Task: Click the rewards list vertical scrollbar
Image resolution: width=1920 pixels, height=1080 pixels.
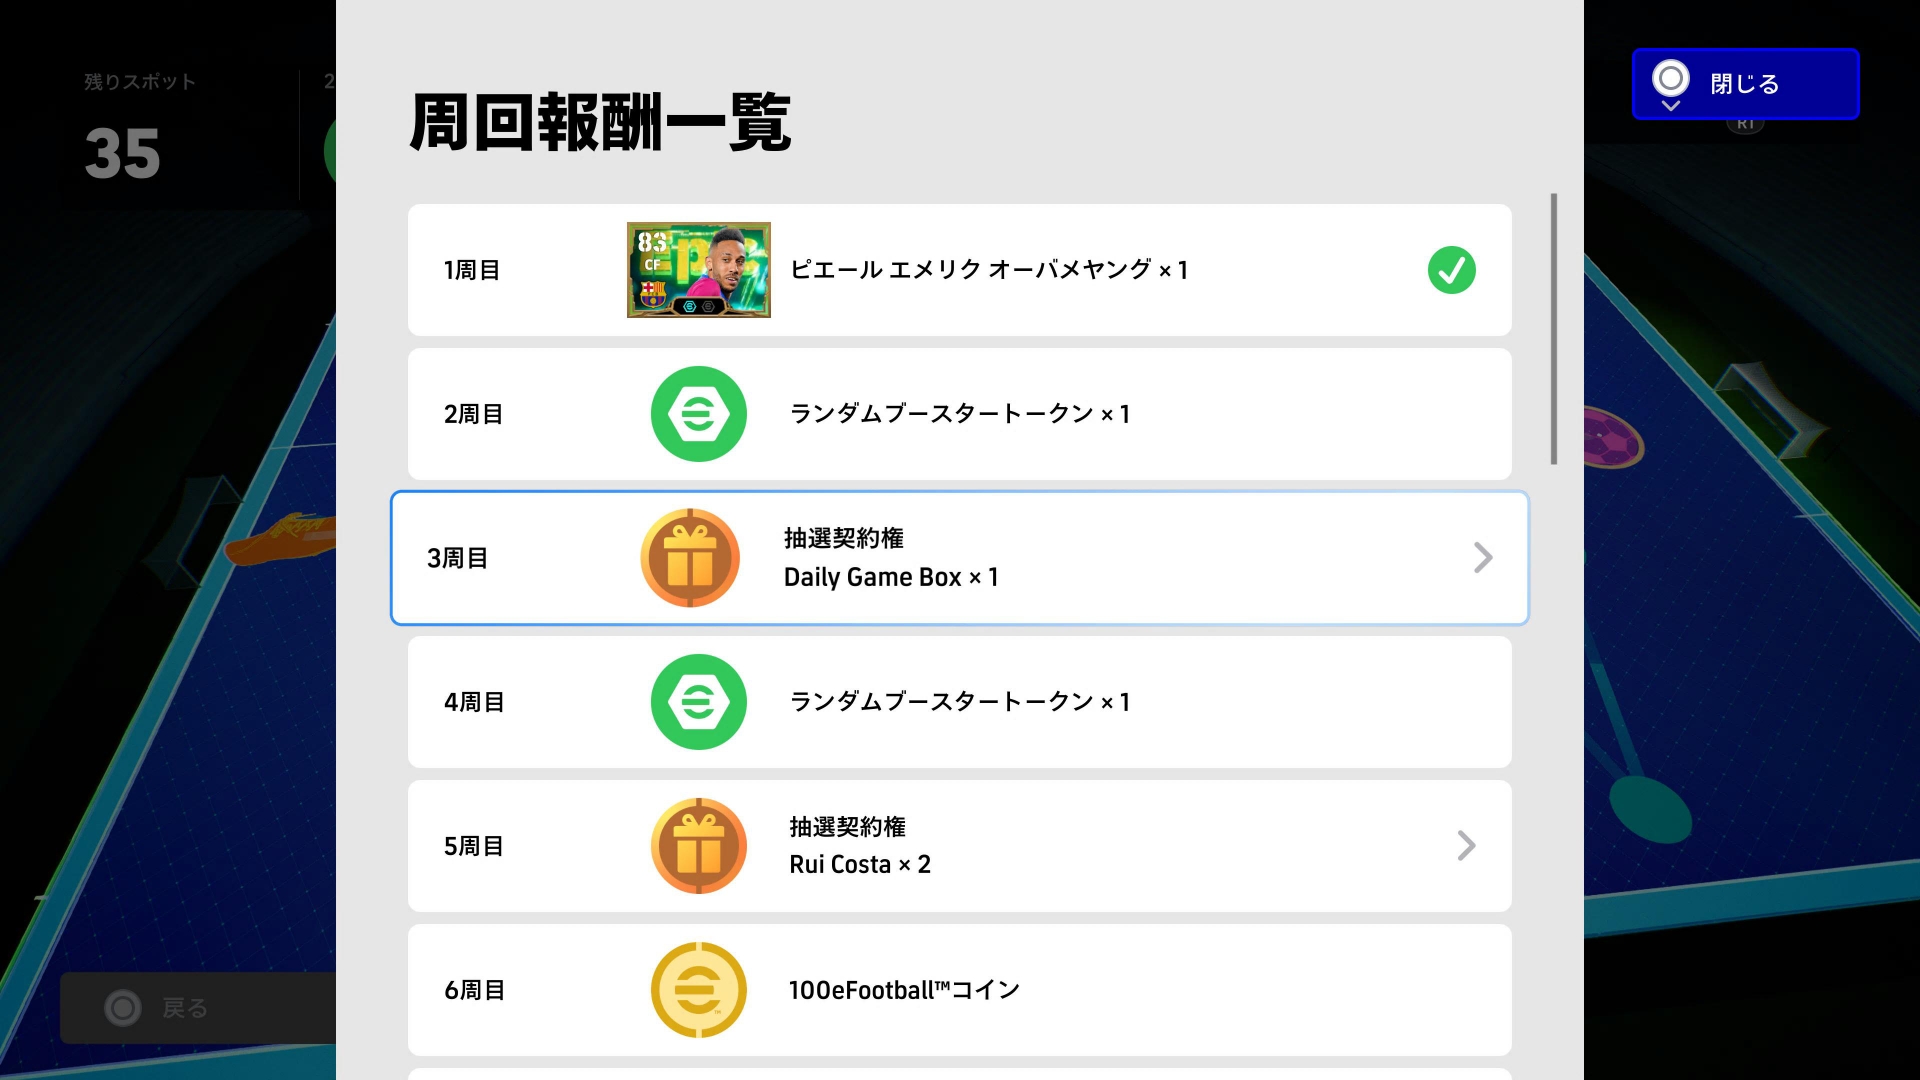Action: pyautogui.click(x=1553, y=329)
